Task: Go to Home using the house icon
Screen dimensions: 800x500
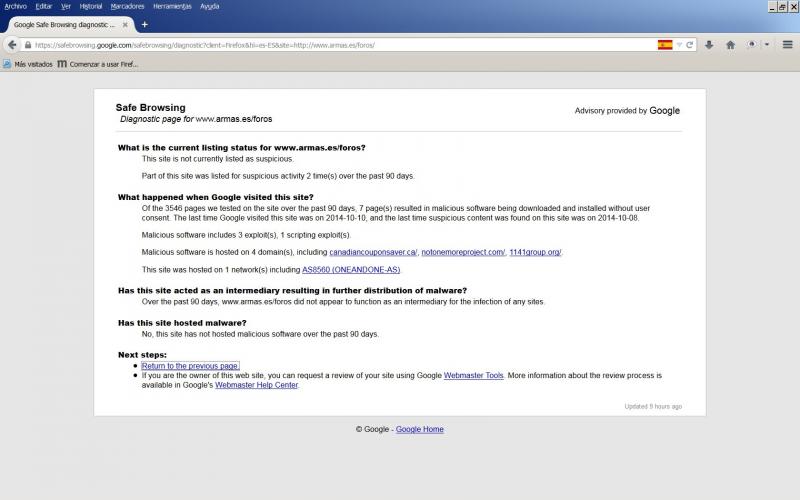Action: (x=730, y=45)
